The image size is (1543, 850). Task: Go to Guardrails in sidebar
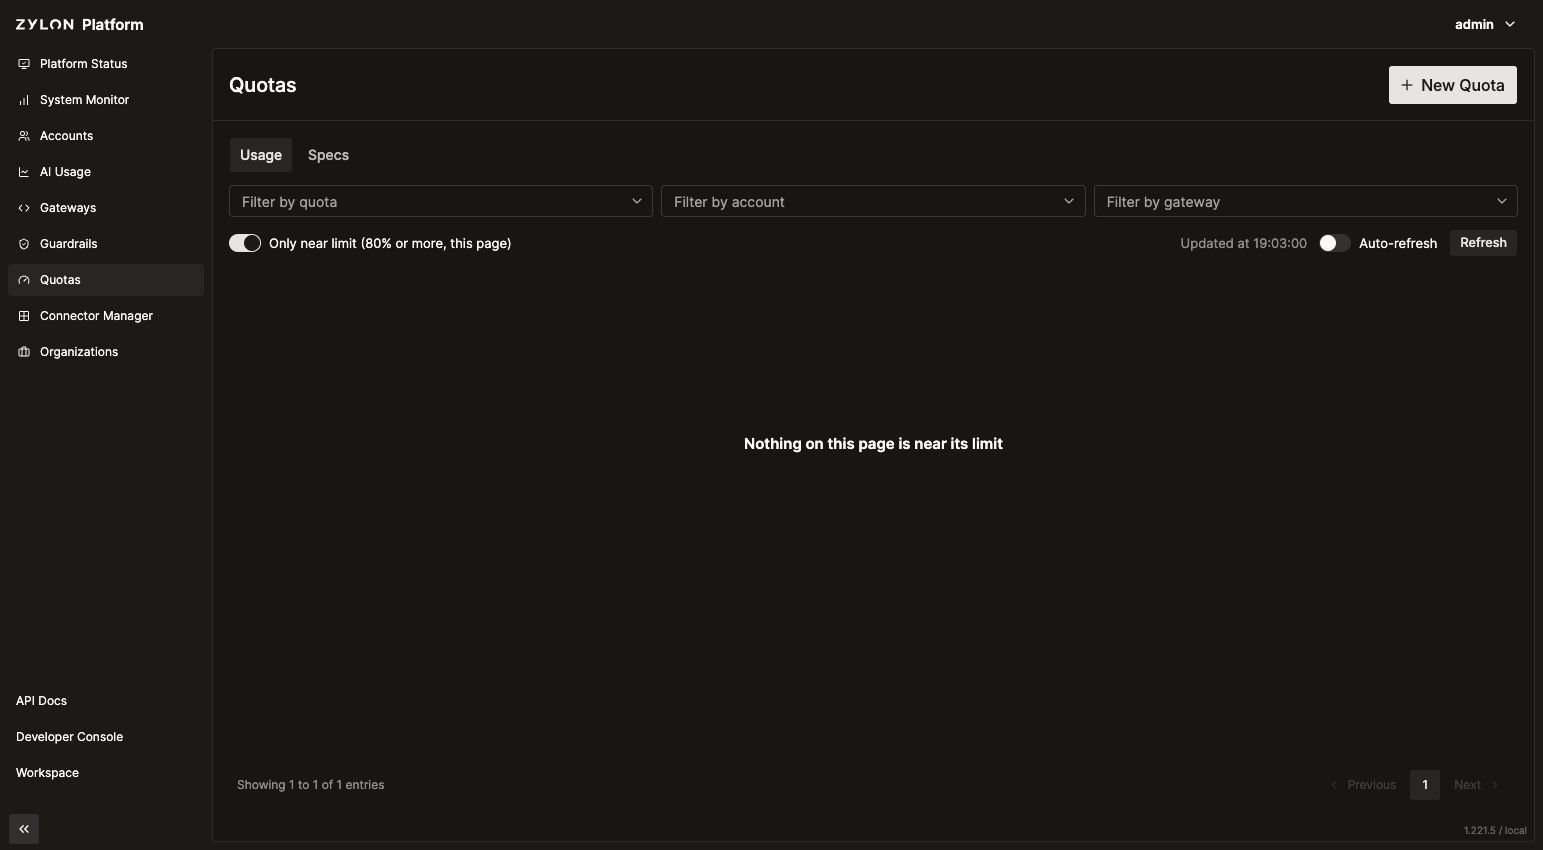[x=106, y=244]
